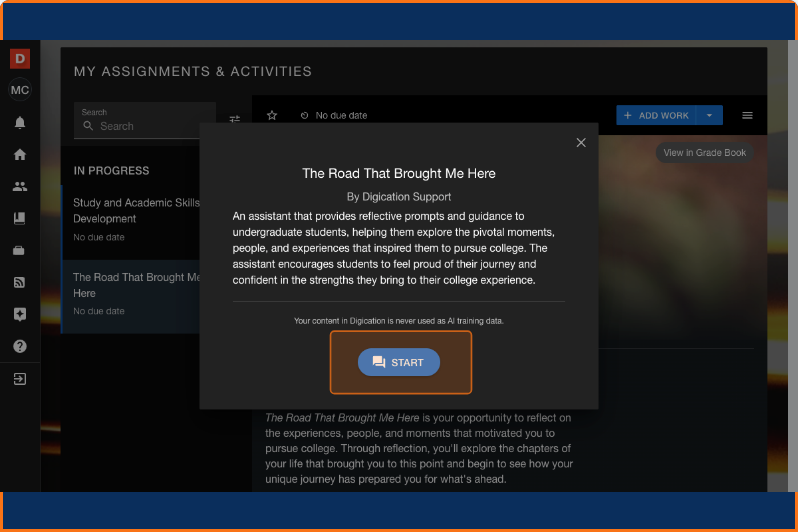Click into the Search field
The image size is (798, 532).
pyautogui.click(x=145, y=120)
